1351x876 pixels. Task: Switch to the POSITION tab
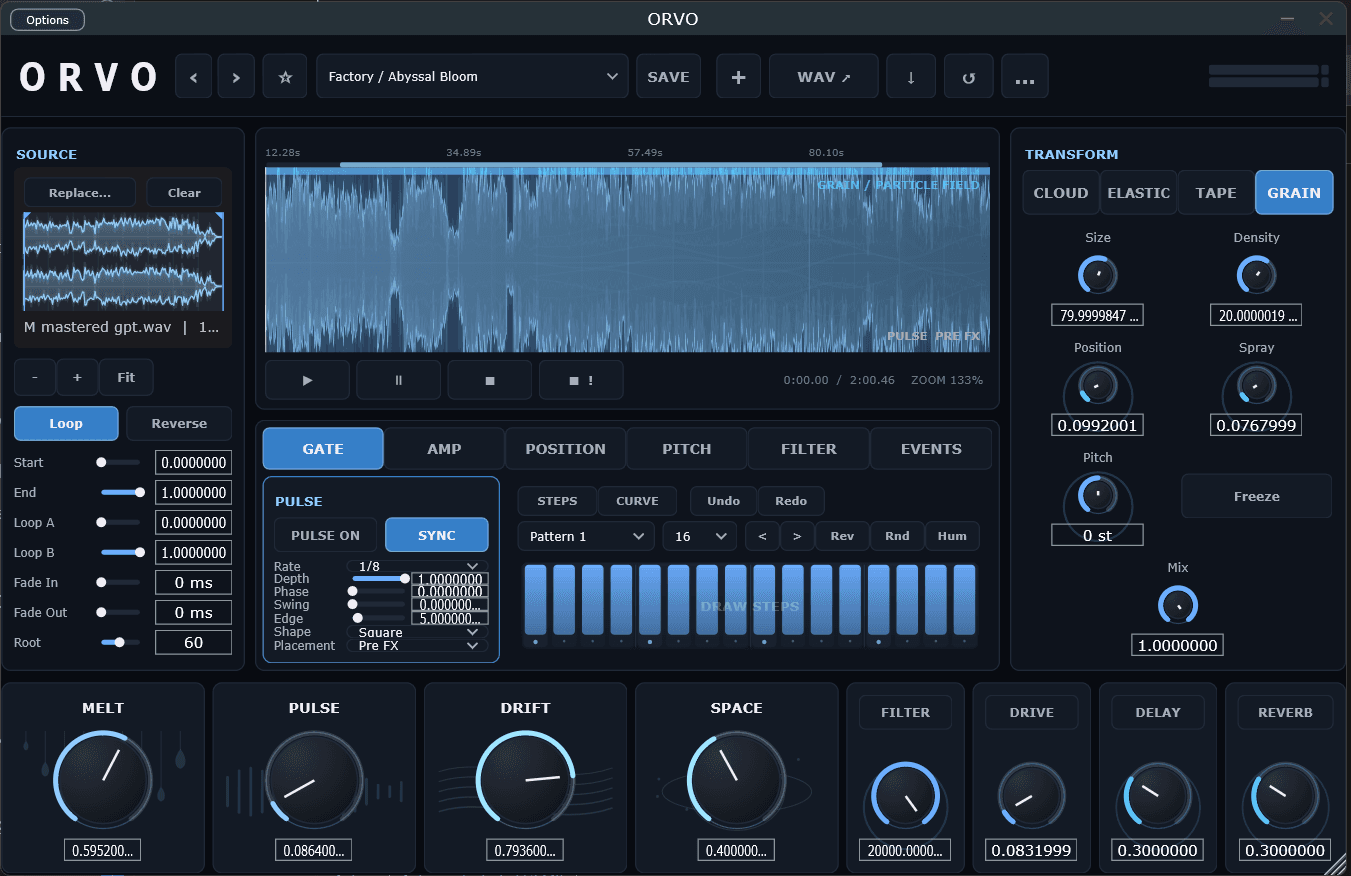(x=566, y=449)
